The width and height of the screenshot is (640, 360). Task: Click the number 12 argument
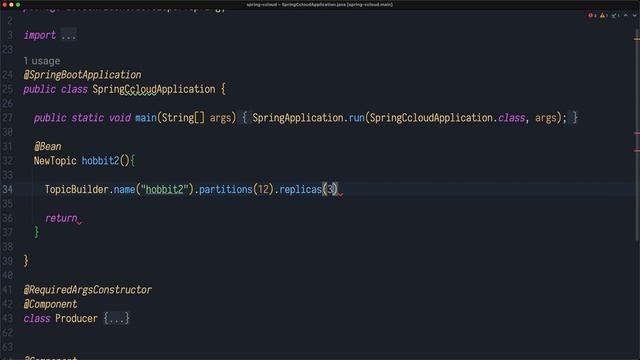(x=263, y=189)
